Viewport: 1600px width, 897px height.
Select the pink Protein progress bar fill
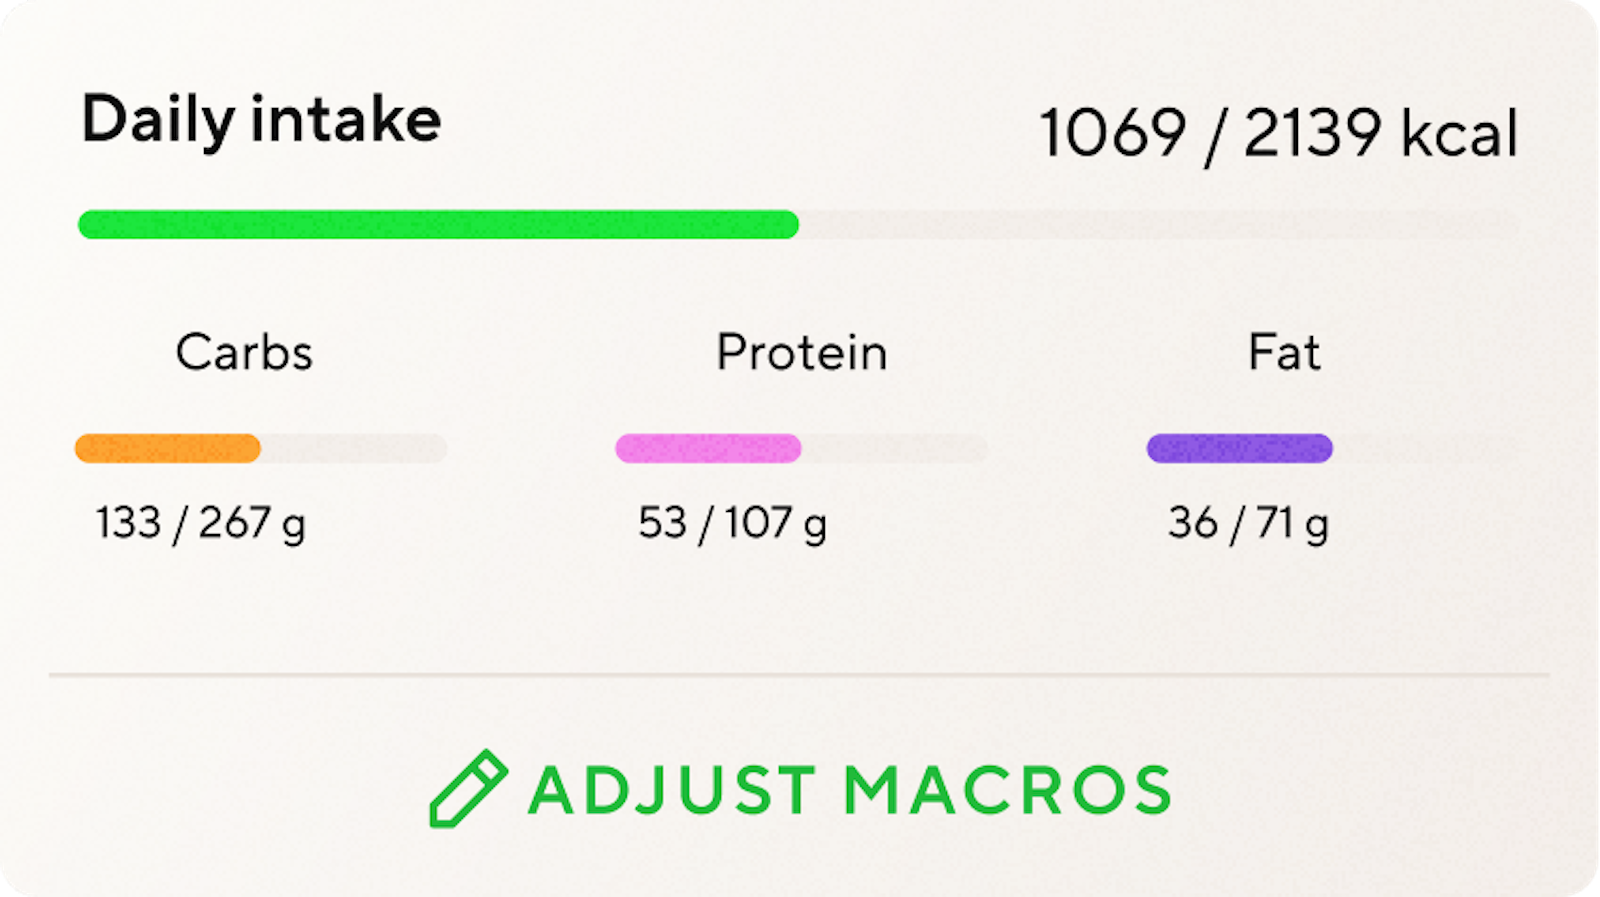[x=708, y=448]
